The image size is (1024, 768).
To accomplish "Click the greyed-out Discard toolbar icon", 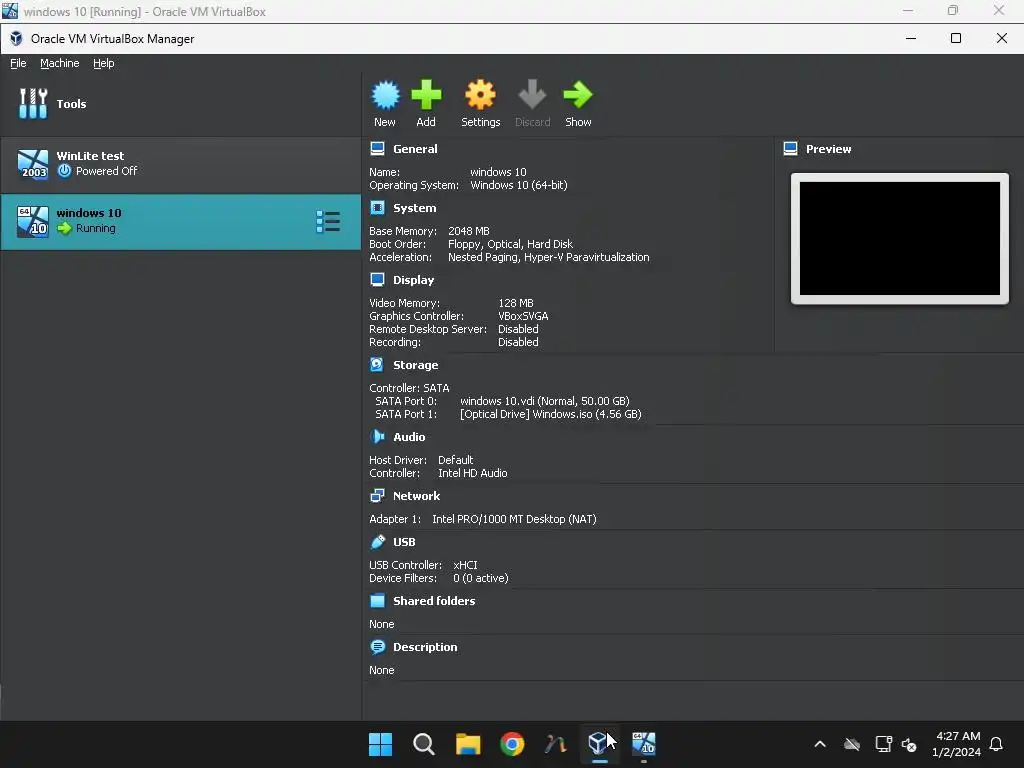I will point(532,96).
